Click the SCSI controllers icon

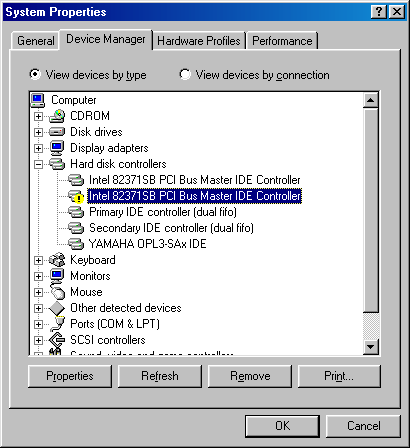tap(57, 340)
